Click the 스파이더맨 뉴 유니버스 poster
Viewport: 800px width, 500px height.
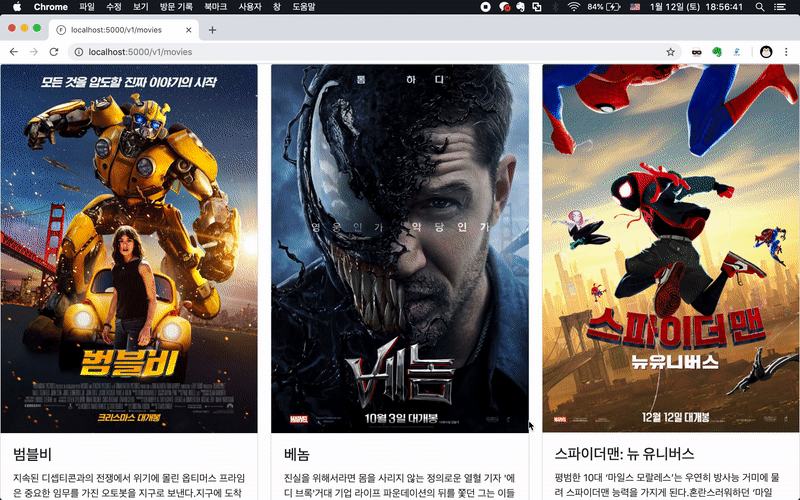click(671, 248)
